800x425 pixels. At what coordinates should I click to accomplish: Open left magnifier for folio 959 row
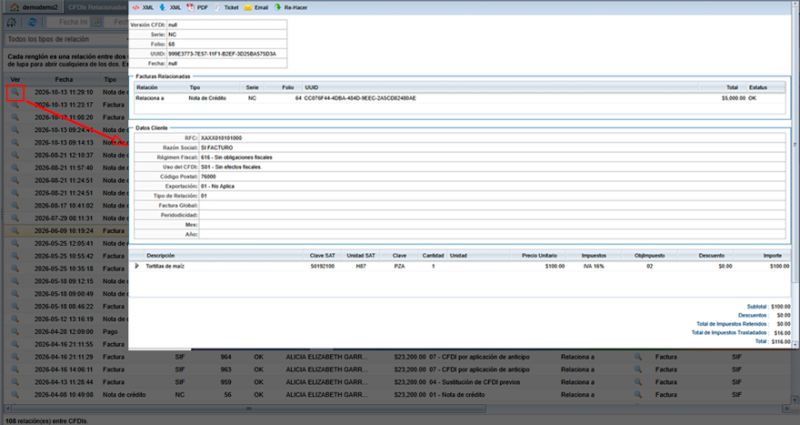point(15,382)
